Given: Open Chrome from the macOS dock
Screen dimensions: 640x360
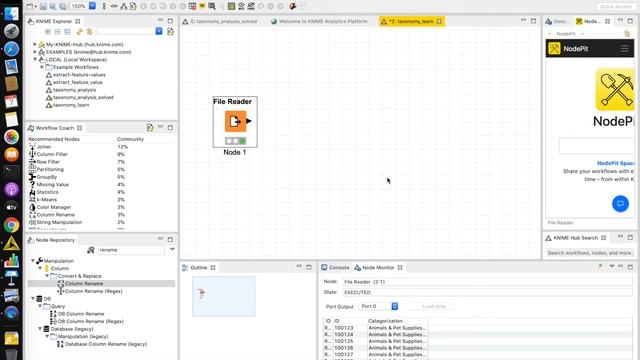Looking at the screenshot, I should pyautogui.click(x=11, y=225).
